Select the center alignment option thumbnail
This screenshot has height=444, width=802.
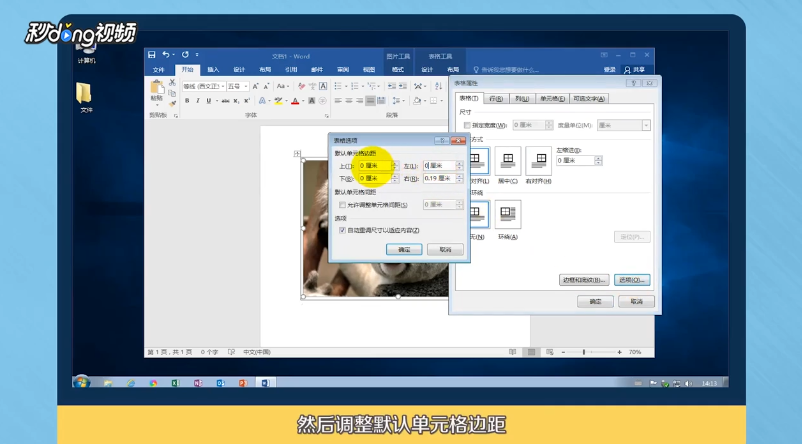(508, 161)
